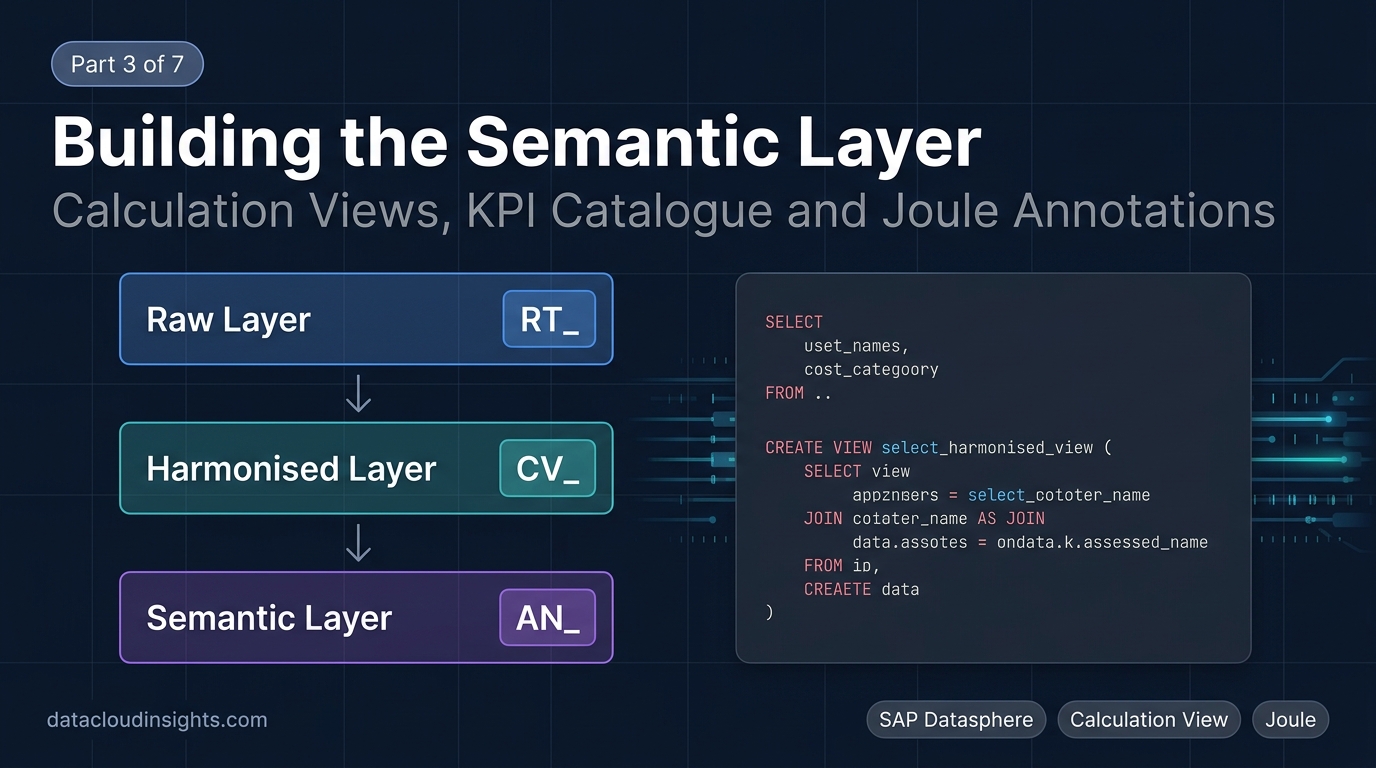Click the SAP Datasphere tag

(956, 720)
